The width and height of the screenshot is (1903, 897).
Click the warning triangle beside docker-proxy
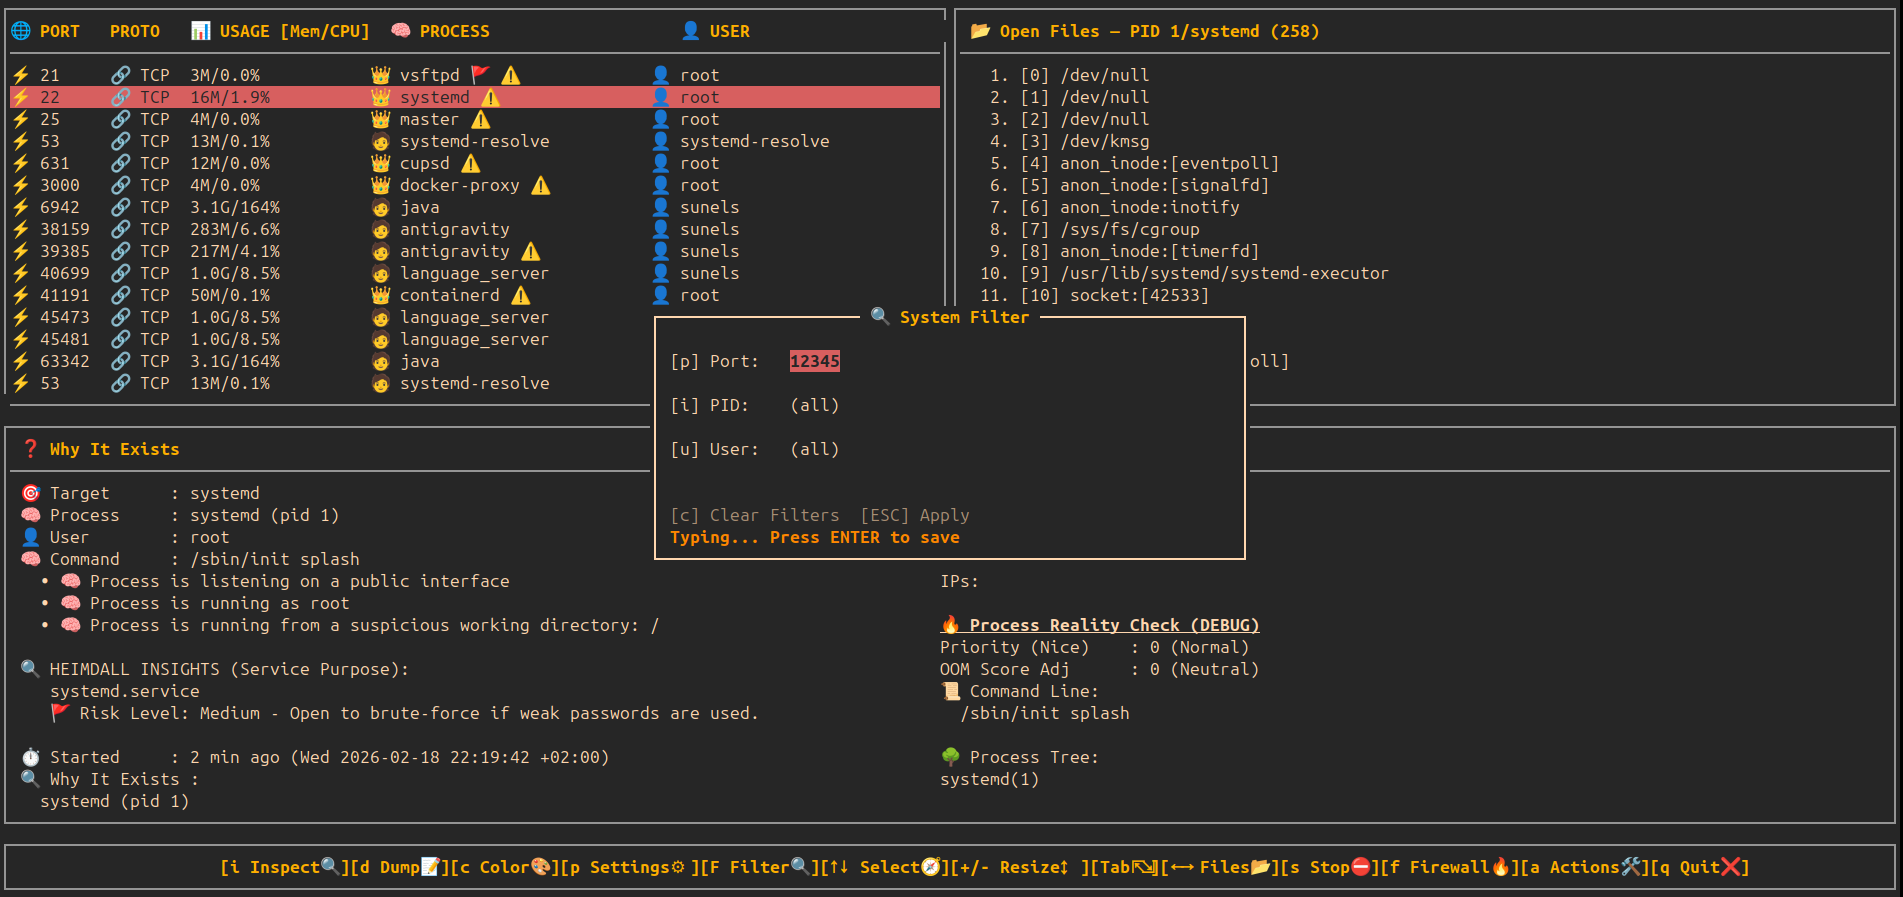click(x=541, y=185)
